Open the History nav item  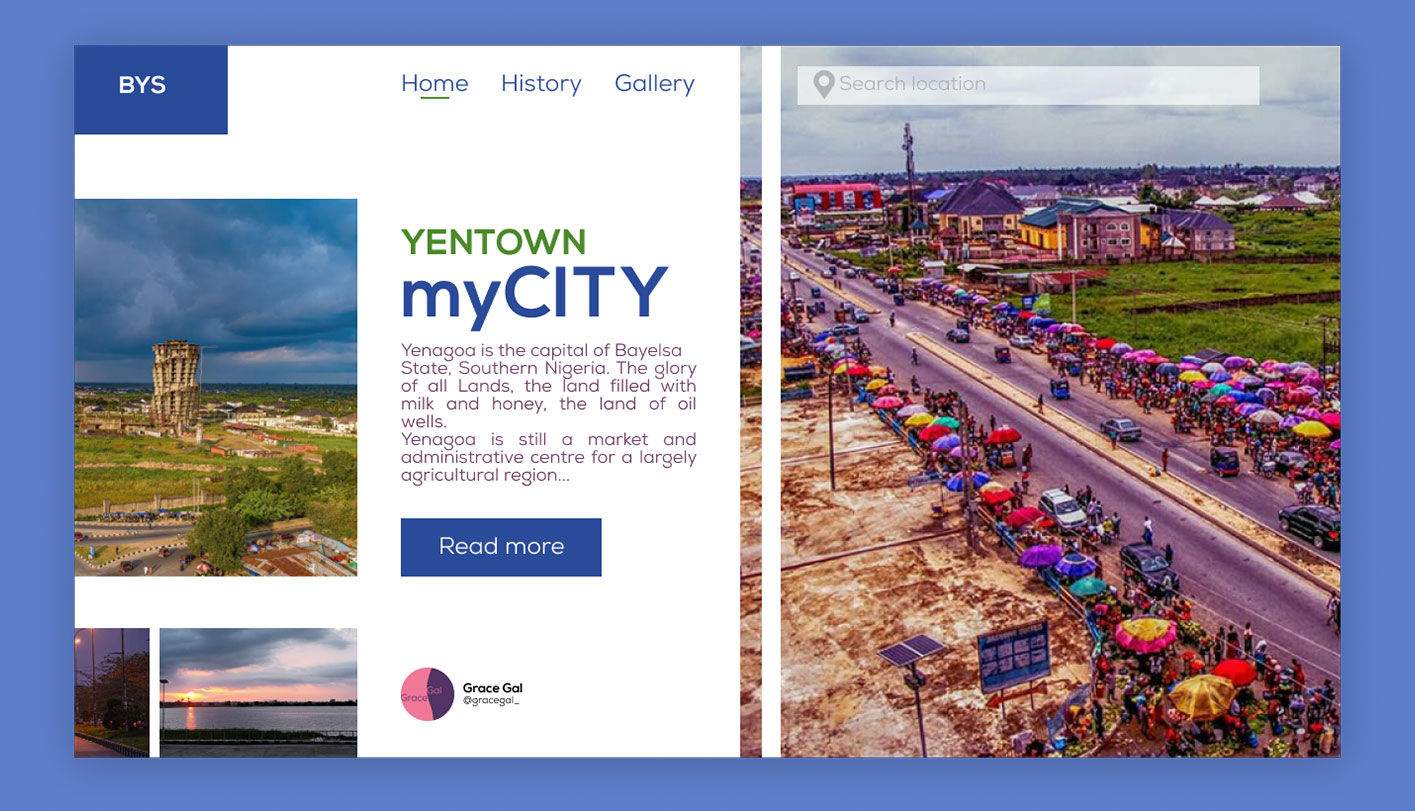coord(541,83)
